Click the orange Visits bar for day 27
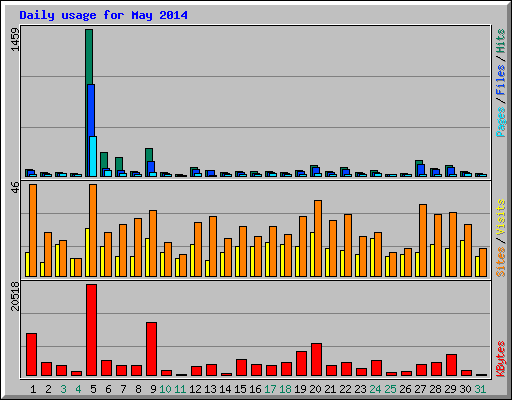 pos(423,240)
